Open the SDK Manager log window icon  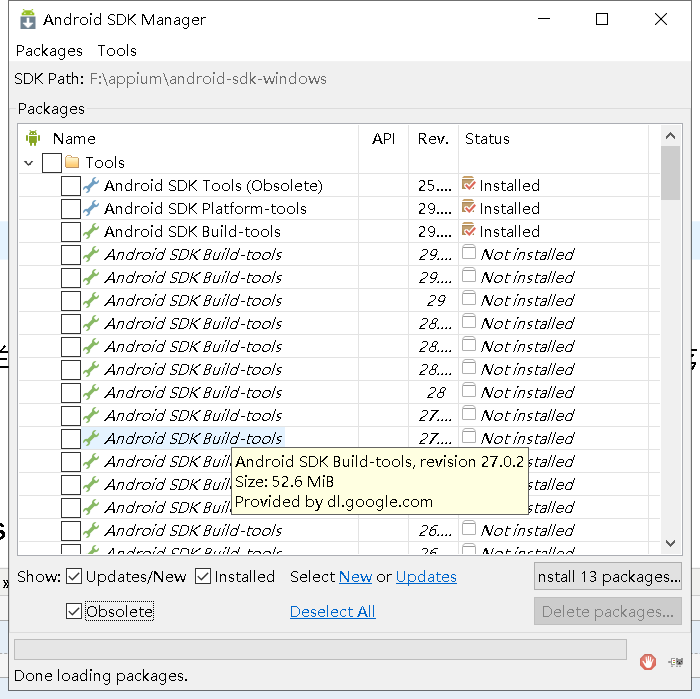677,661
